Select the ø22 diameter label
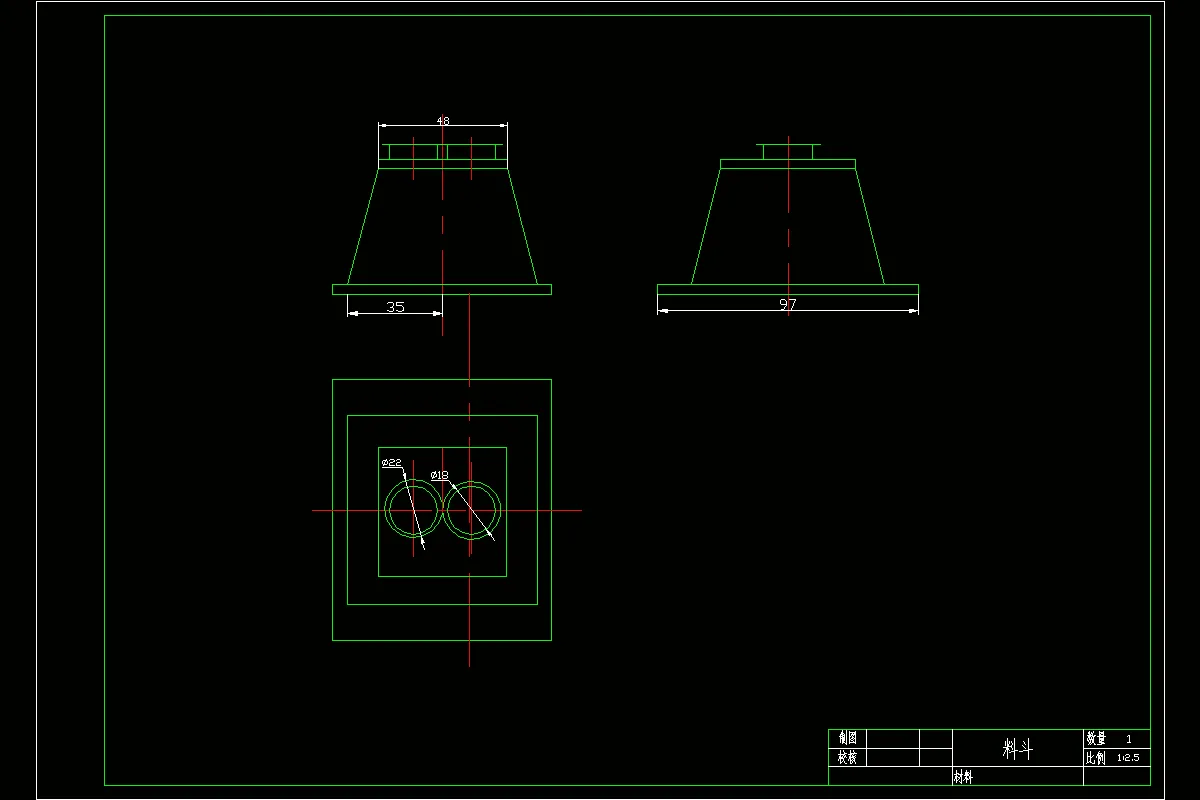This screenshot has height=800, width=1200. pos(391,463)
